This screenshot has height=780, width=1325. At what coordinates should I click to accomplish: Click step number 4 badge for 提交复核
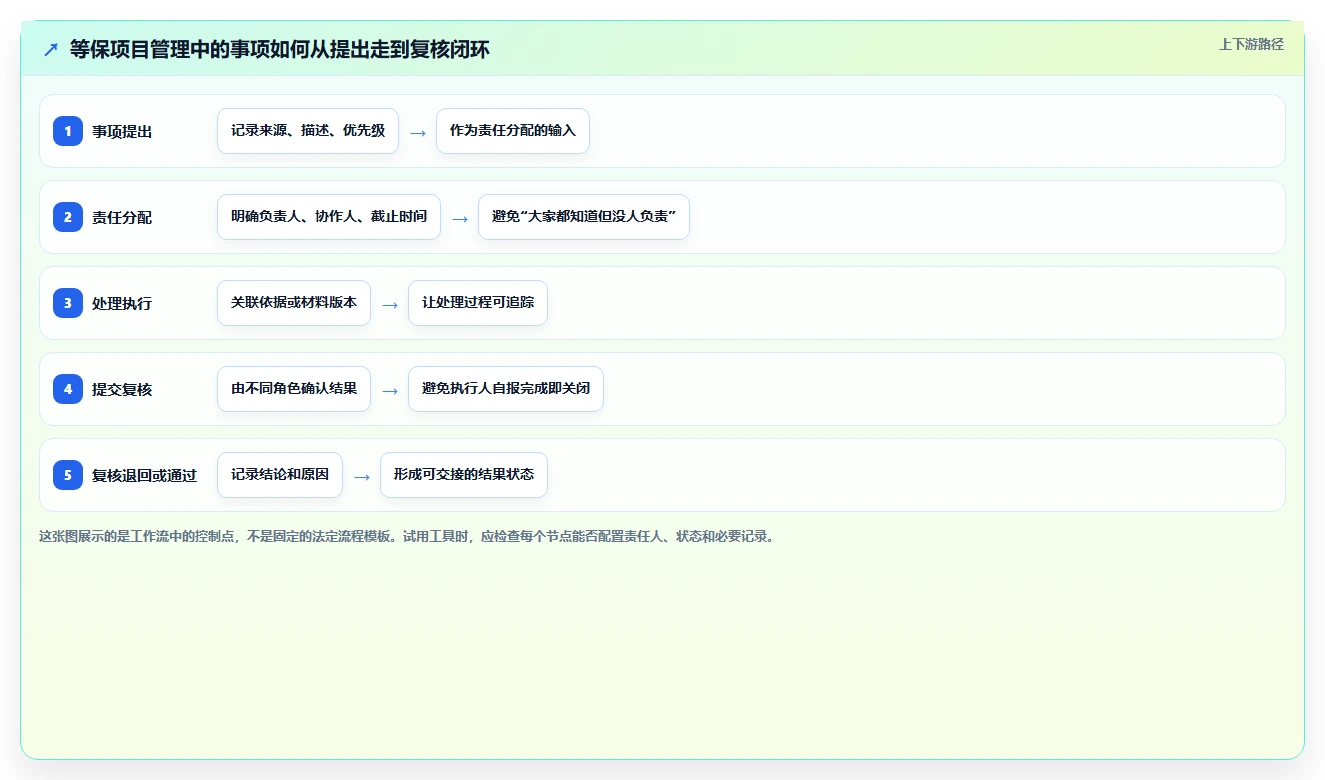coord(68,389)
